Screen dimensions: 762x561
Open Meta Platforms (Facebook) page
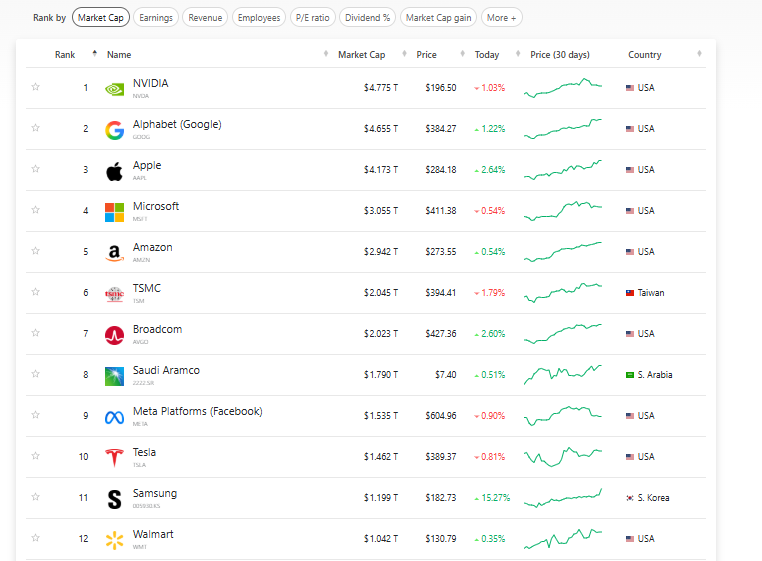[198, 411]
